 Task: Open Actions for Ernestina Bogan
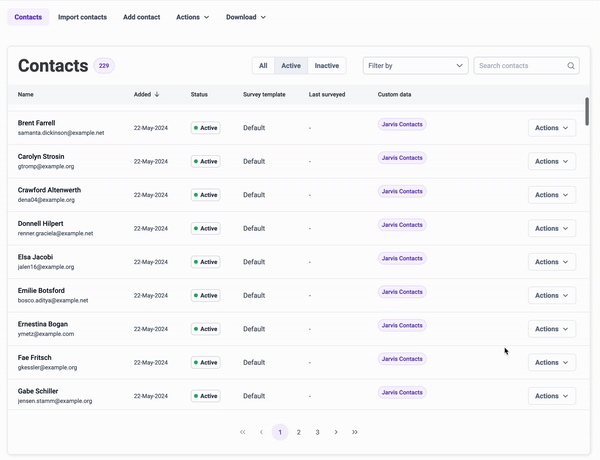[552, 329]
